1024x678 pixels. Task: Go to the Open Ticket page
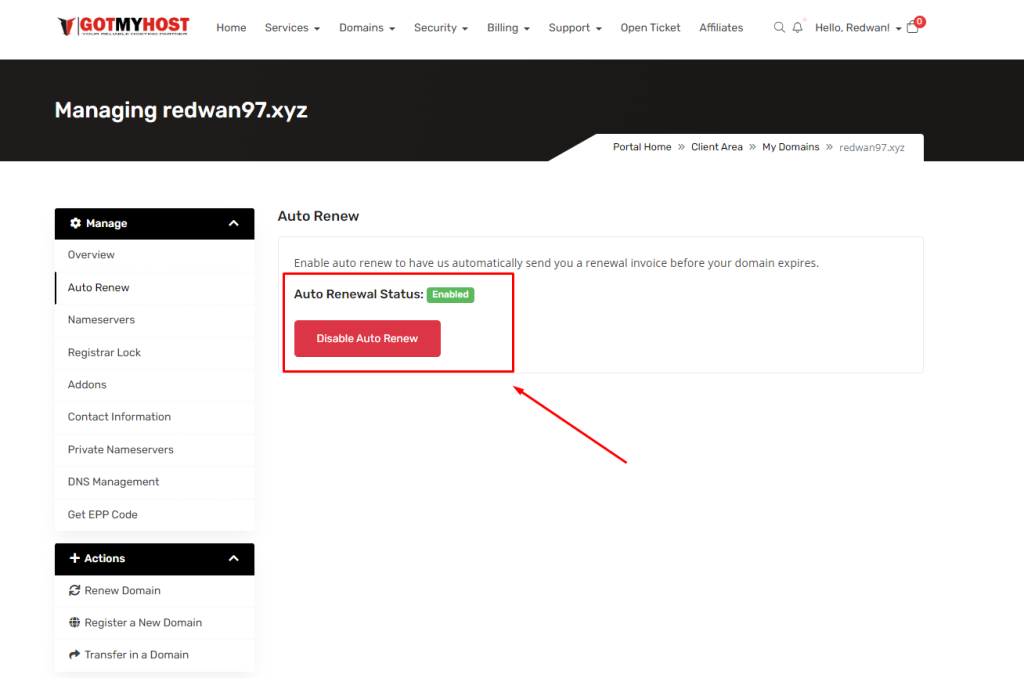point(650,28)
